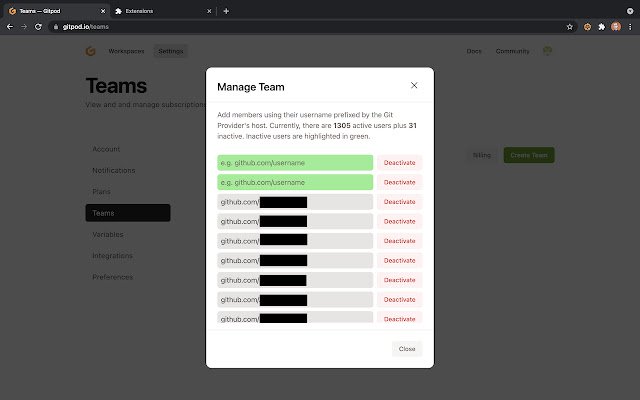The width and height of the screenshot is (640, 400).
Task: Bookmark this page using the star icon
Action: (570, 27)
